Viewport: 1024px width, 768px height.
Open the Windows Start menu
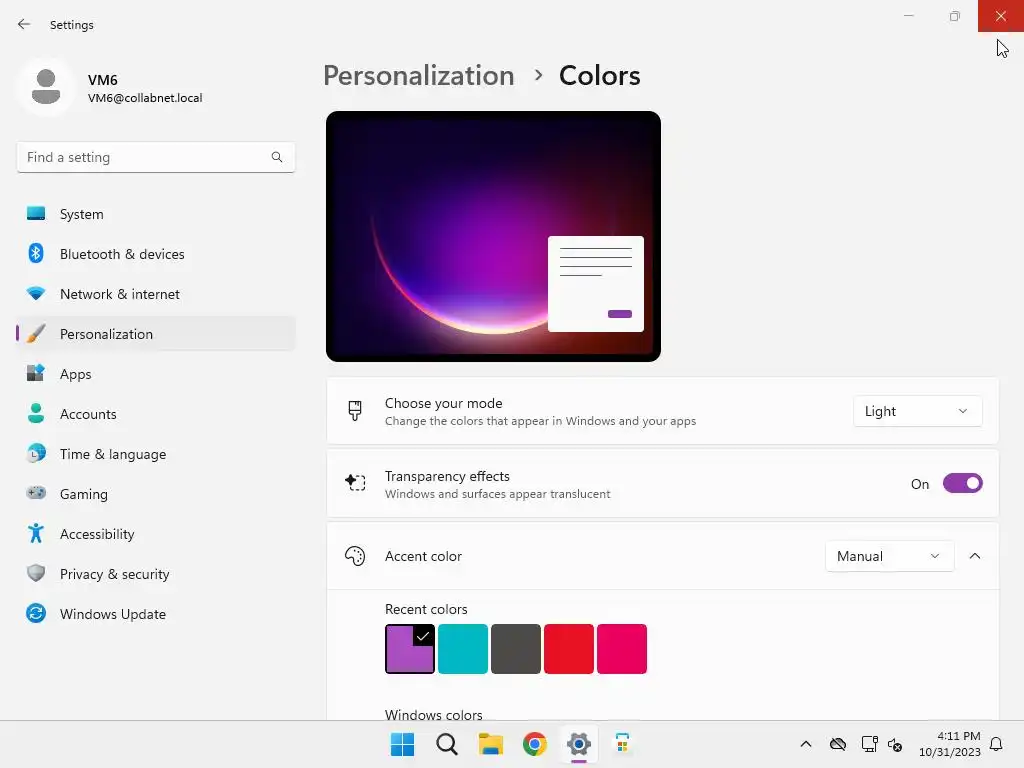click(402, 744)
